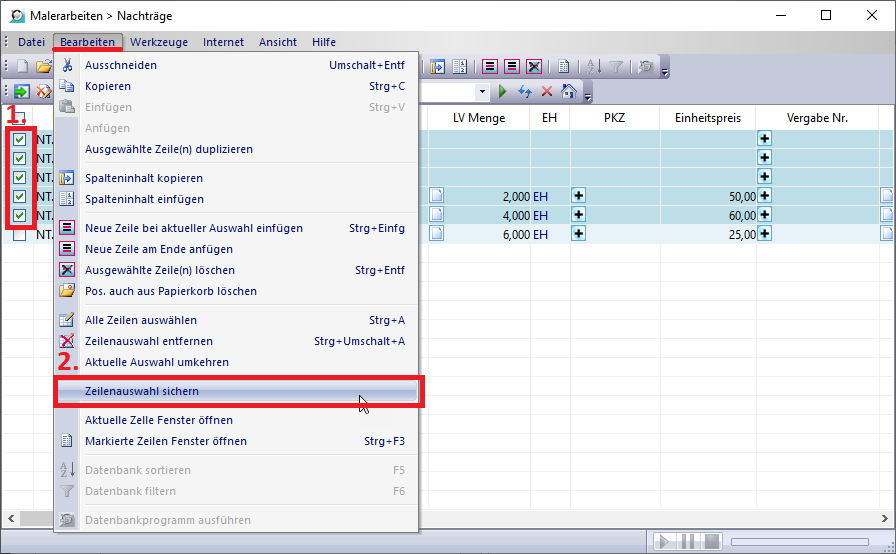Click the copy column content toolbar icon
The image size is (896, 554).
438,67
